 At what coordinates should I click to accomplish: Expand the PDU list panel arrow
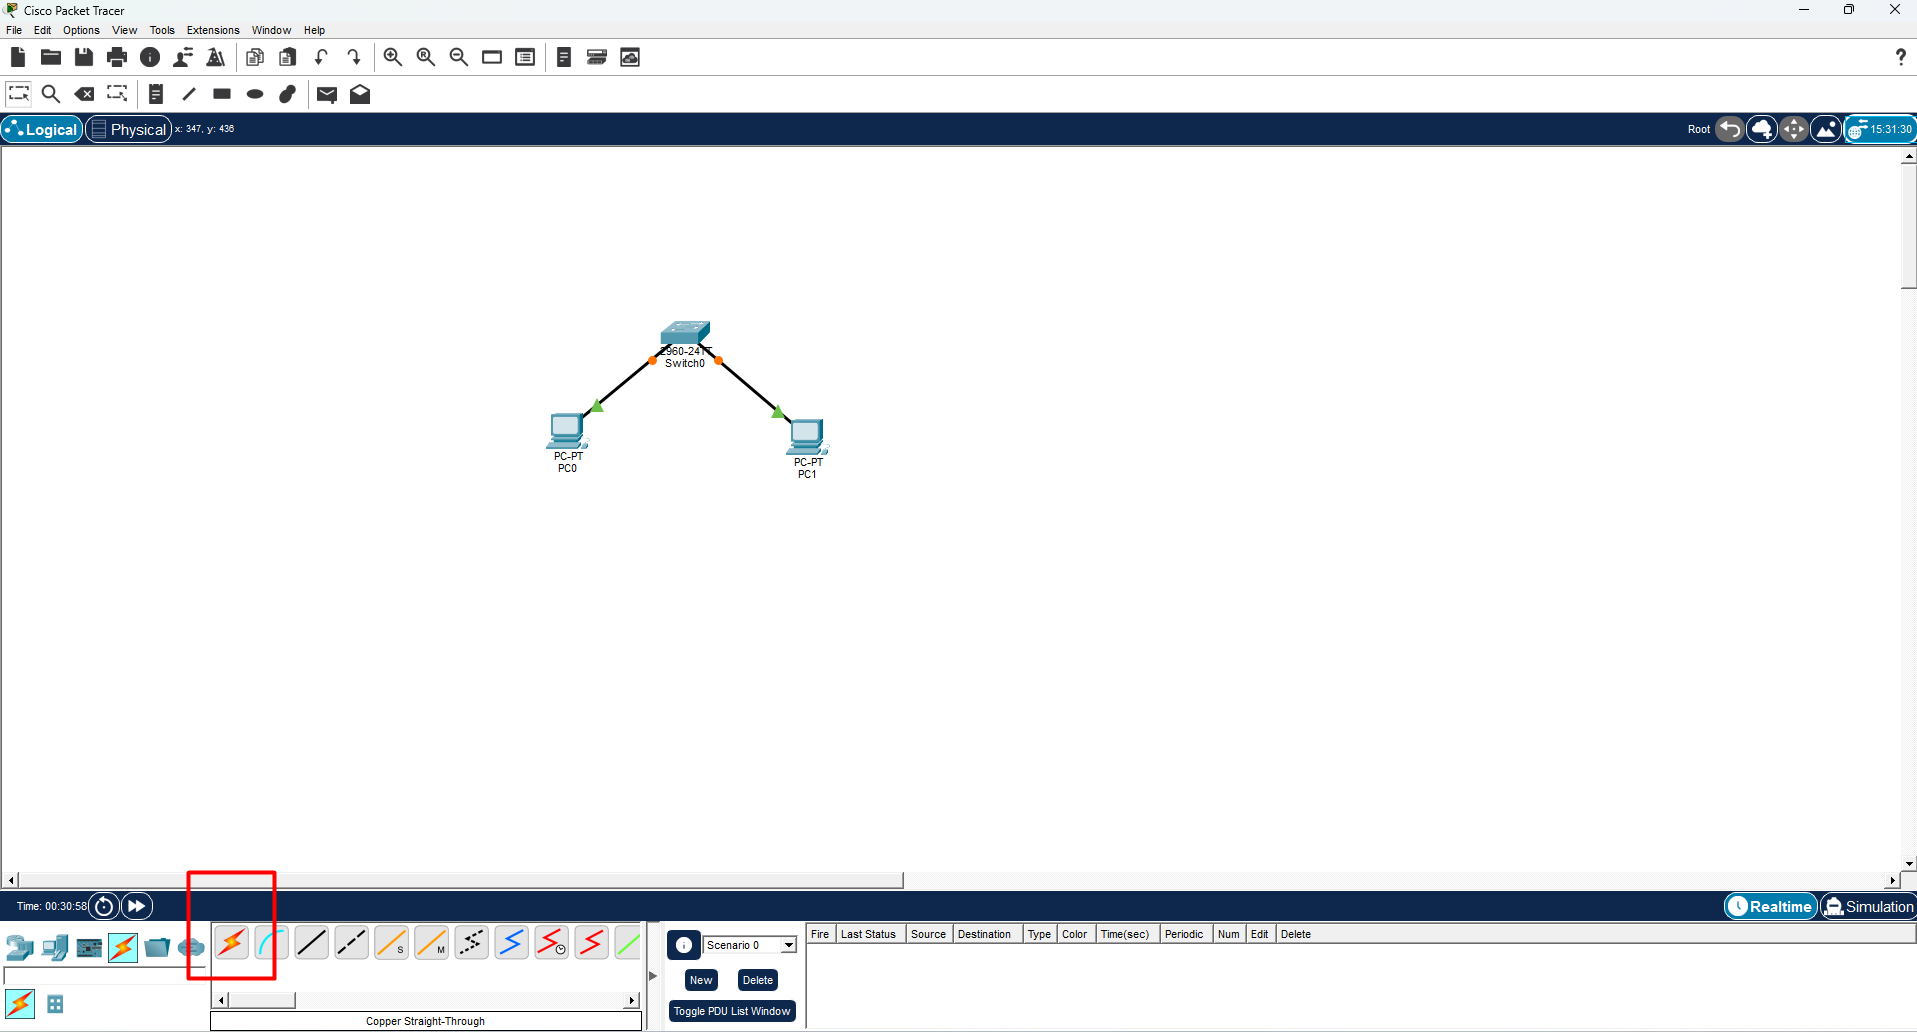pos(653,975)
